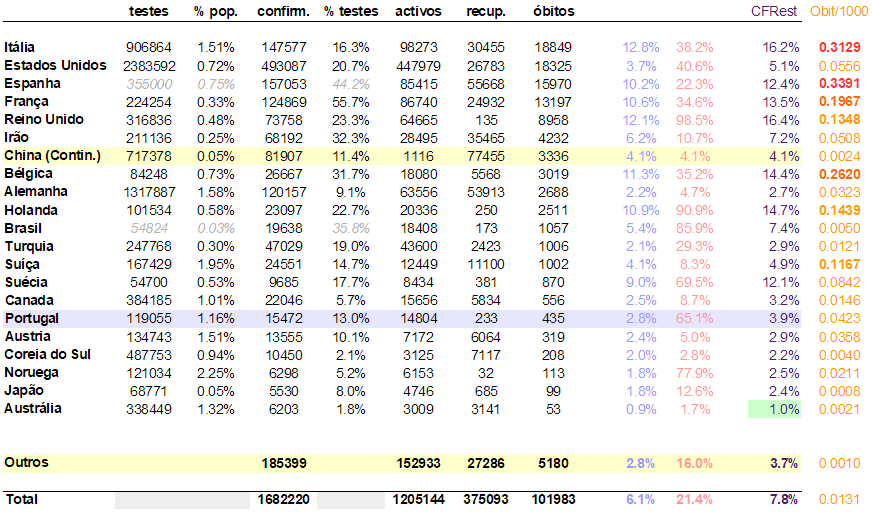Click the 'Brasil' row label
This screenshot has width=872, height=513.
point(23,228)
